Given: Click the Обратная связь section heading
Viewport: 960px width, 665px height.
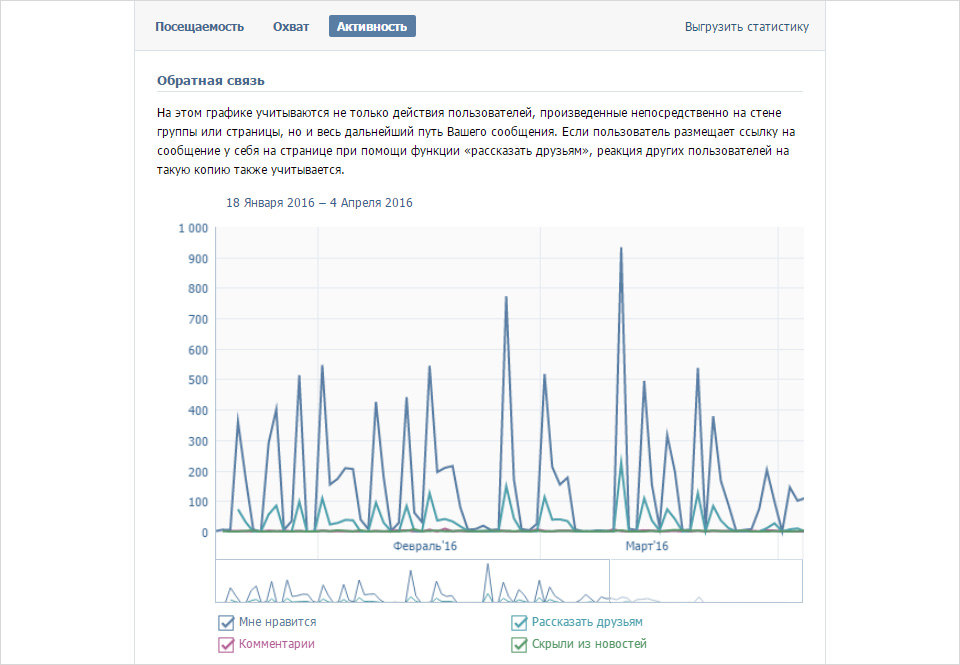Looking at the screenshot, I should click(211, 81).
